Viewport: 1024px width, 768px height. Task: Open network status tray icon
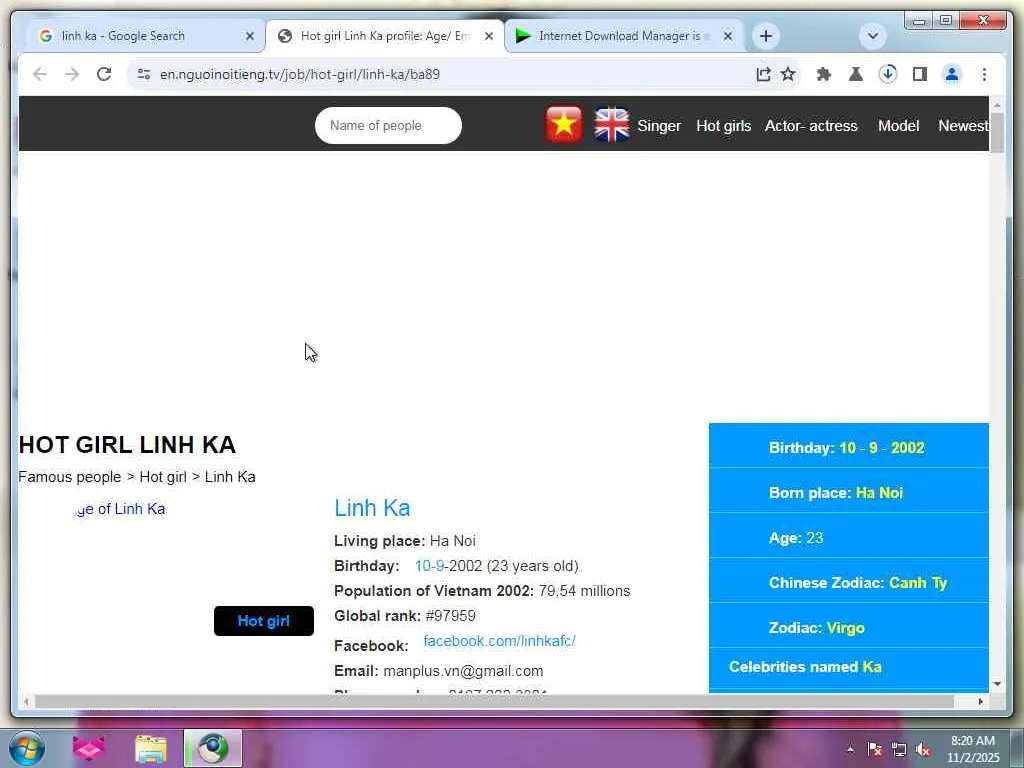pyautogui.click(x=899, y=750)
